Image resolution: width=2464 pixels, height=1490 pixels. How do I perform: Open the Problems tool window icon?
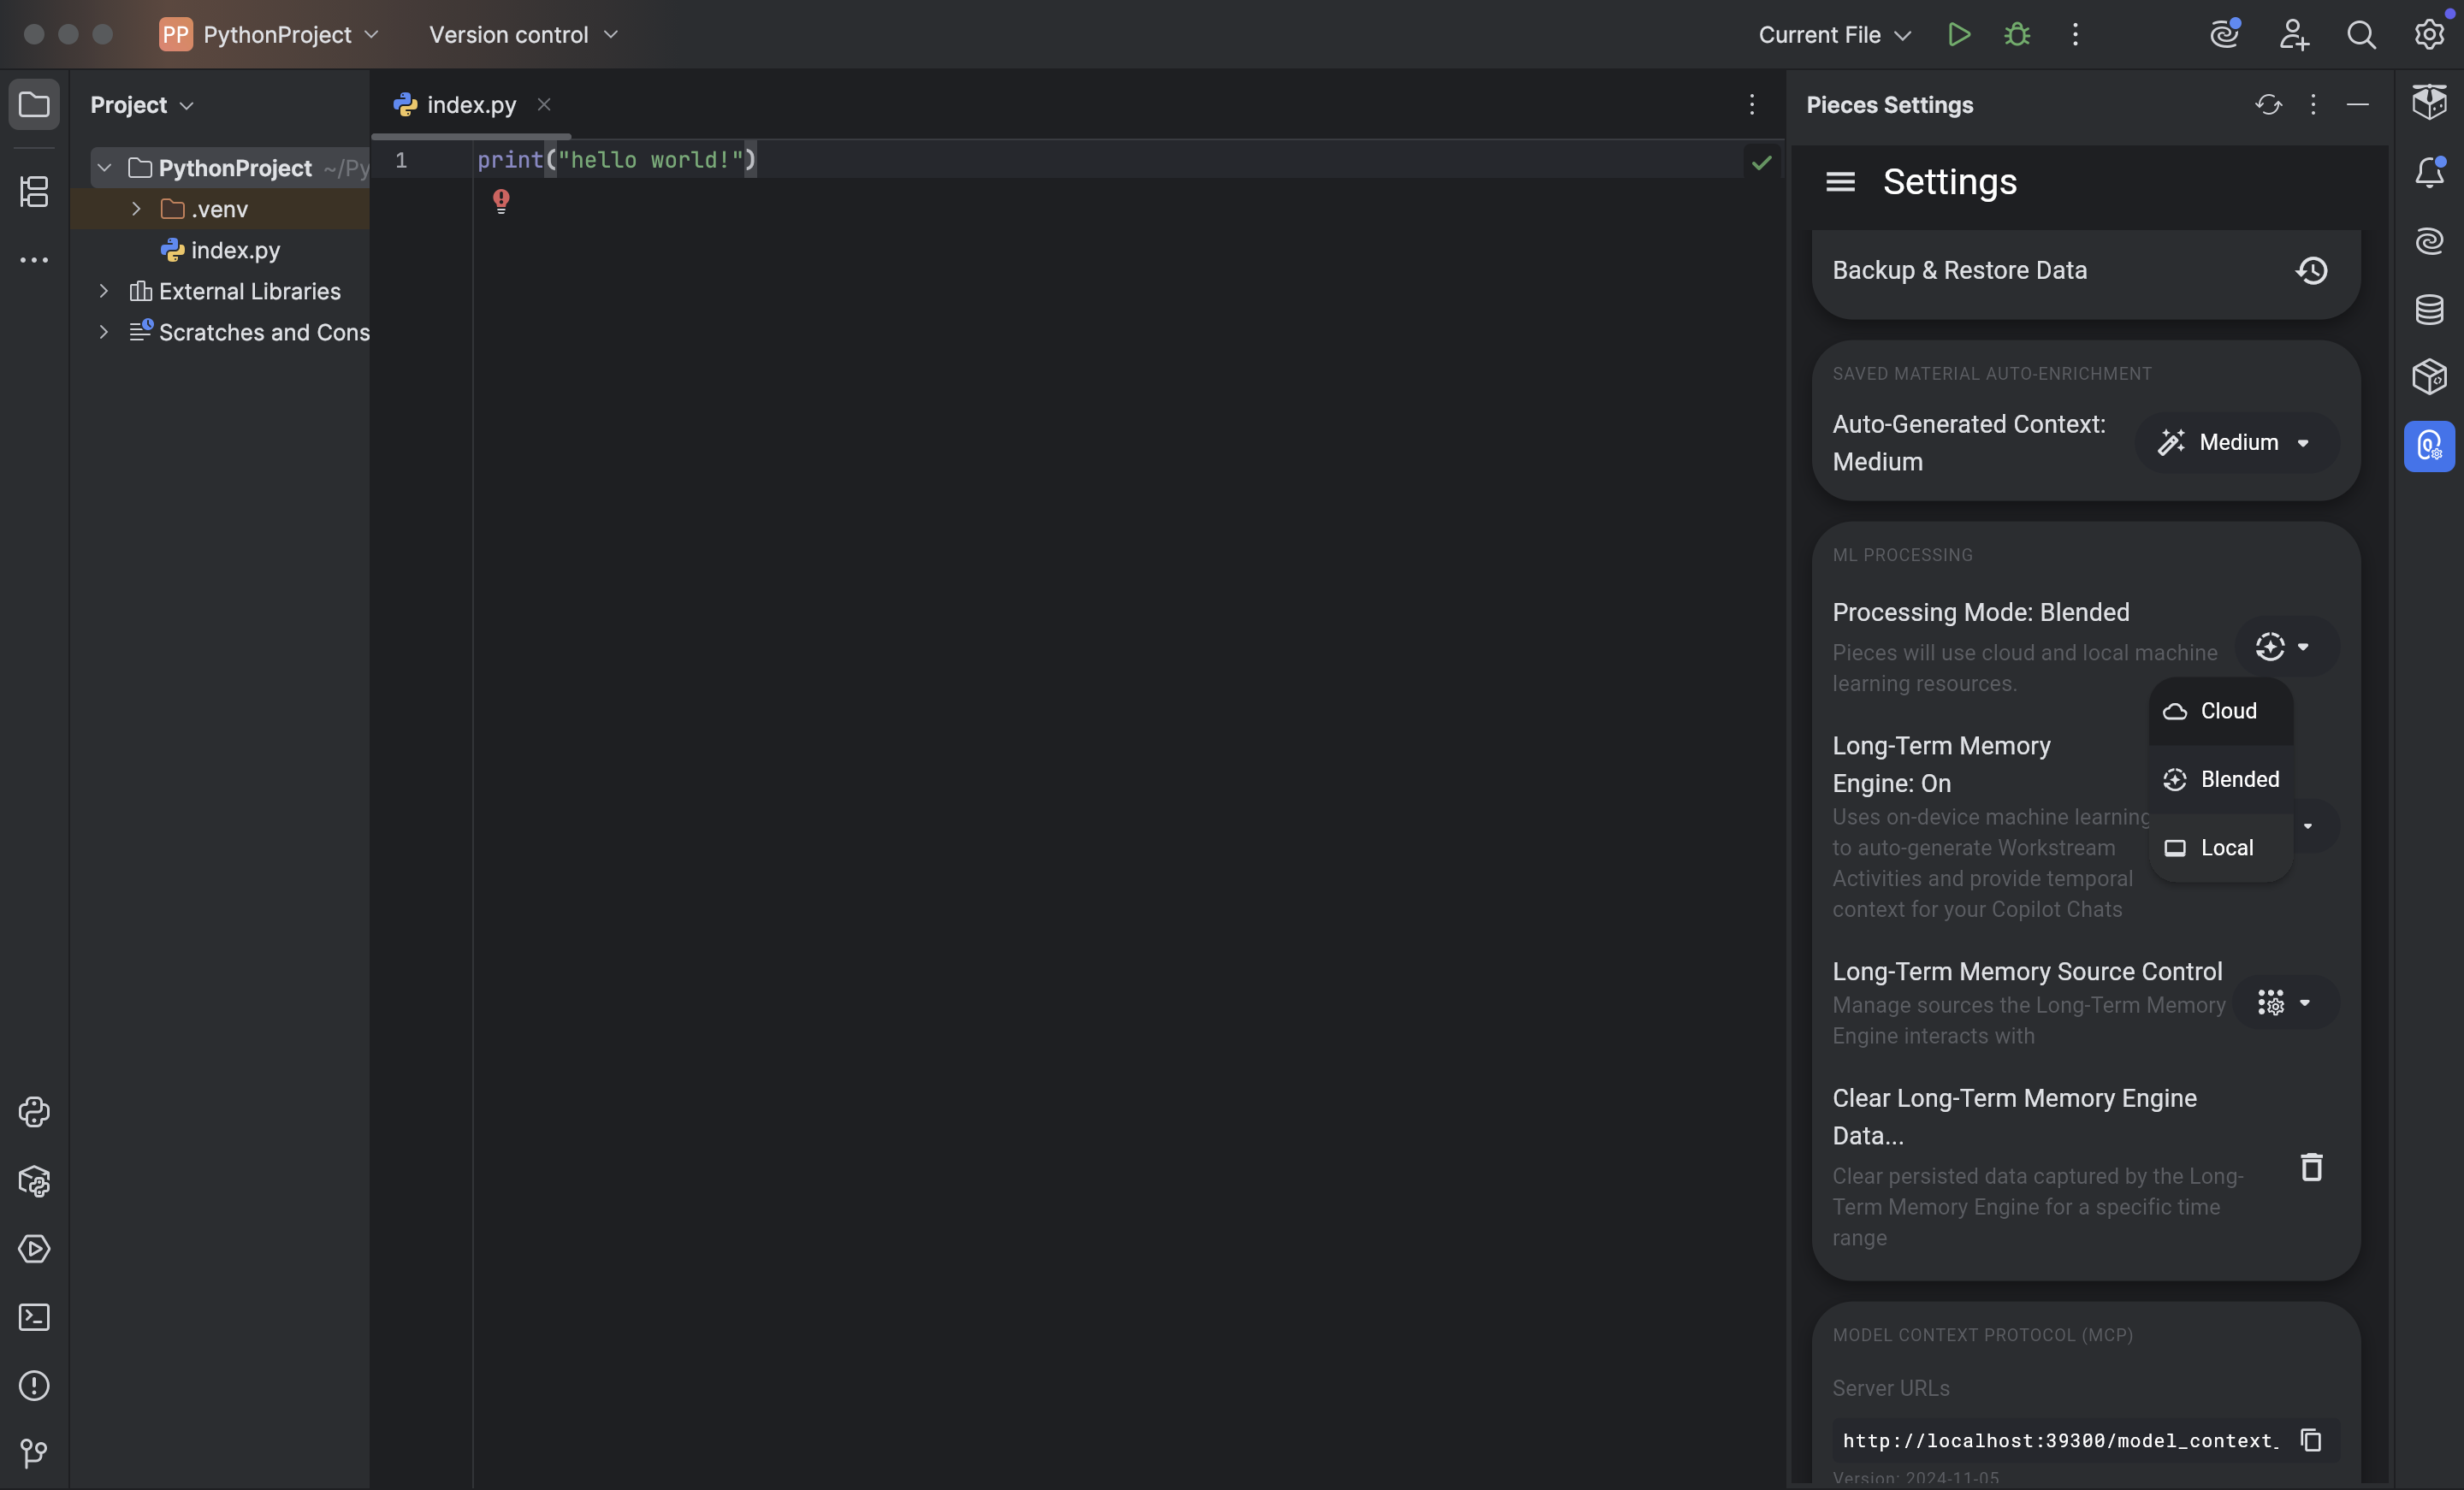pyautogui.click(x=34, y=1385)
